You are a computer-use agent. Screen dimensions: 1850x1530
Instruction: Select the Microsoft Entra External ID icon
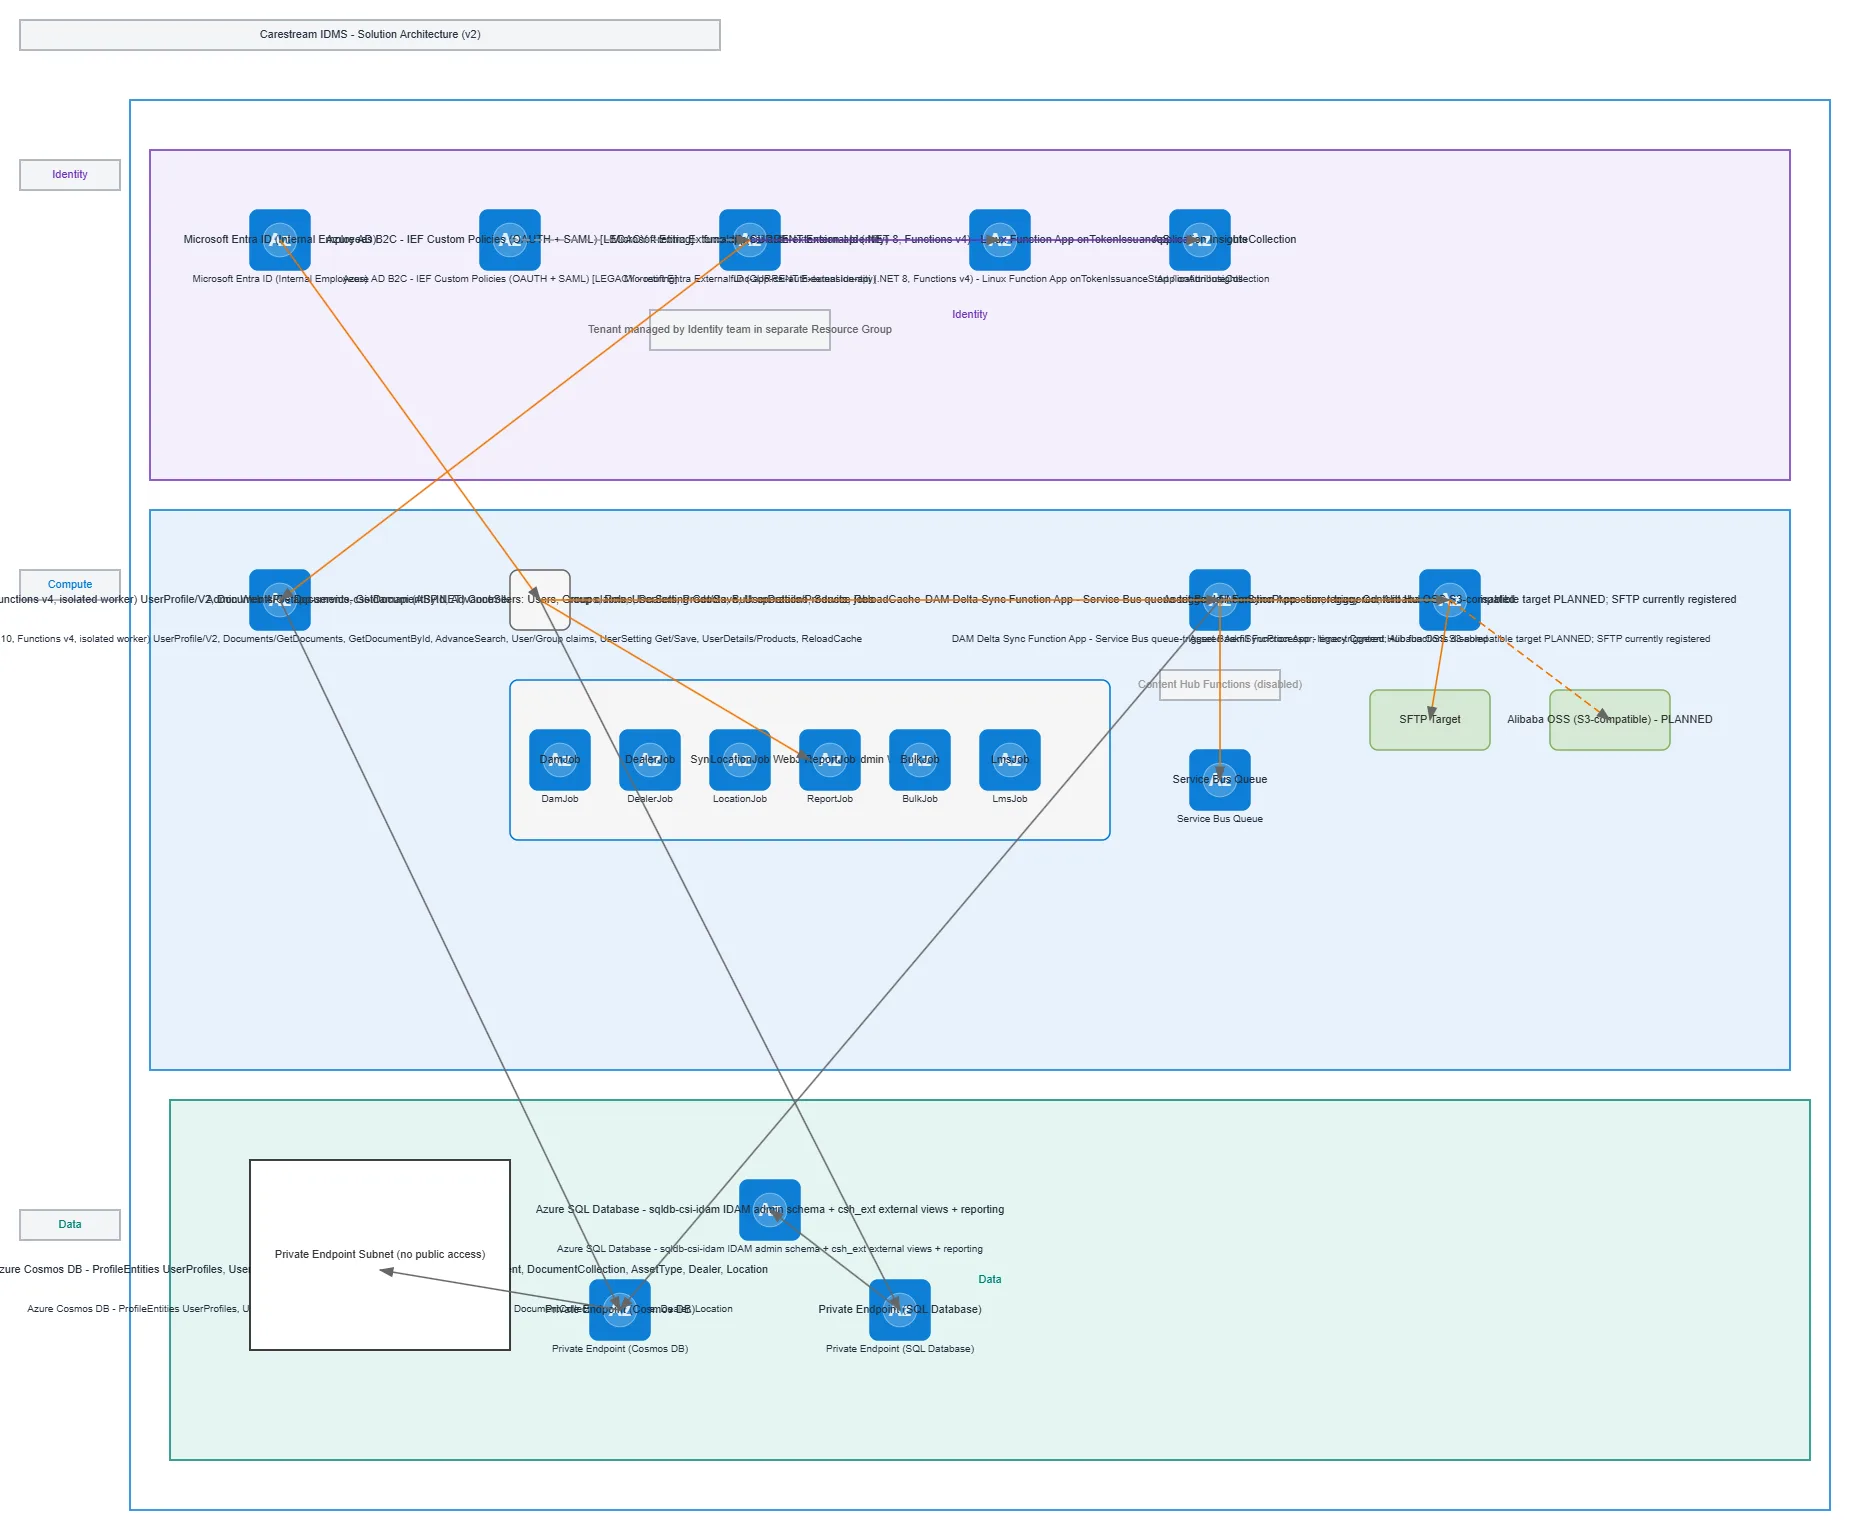tap(750, 240)
